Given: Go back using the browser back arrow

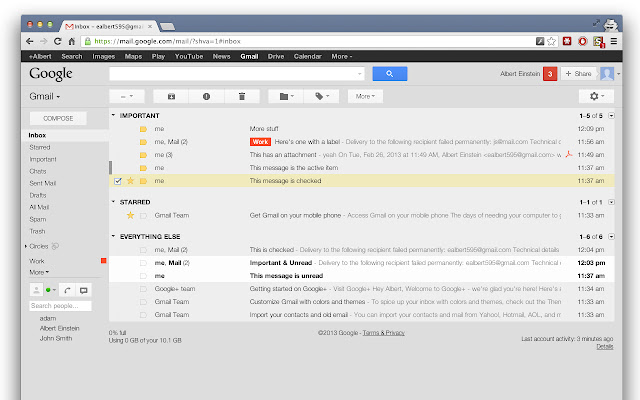Looking at the screenshot, I should 29,41.
